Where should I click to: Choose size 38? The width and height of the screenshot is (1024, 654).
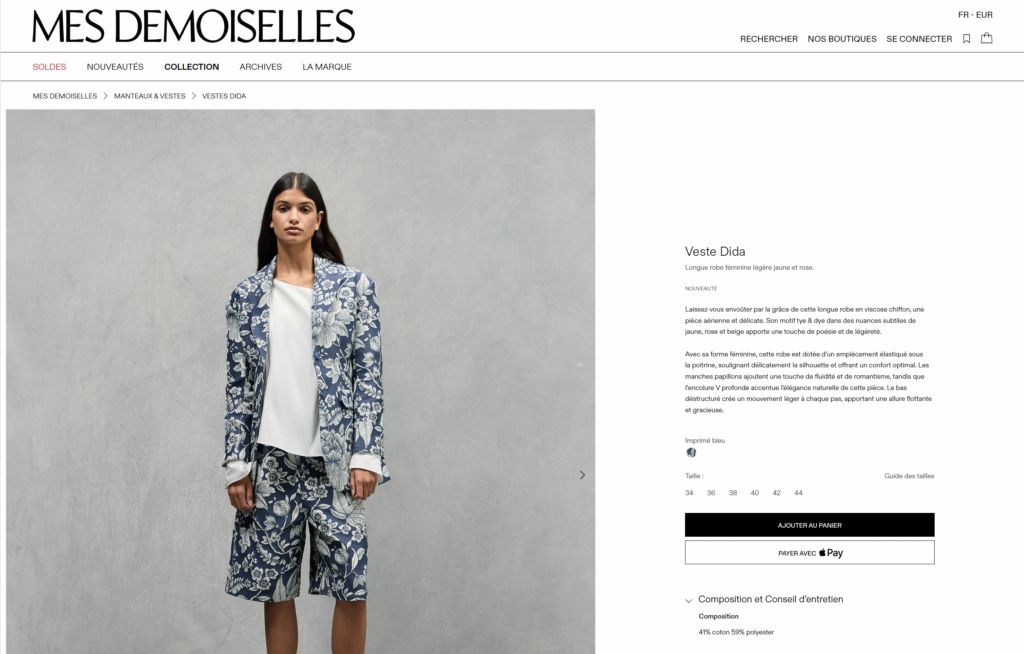click(x=733, y=493)
